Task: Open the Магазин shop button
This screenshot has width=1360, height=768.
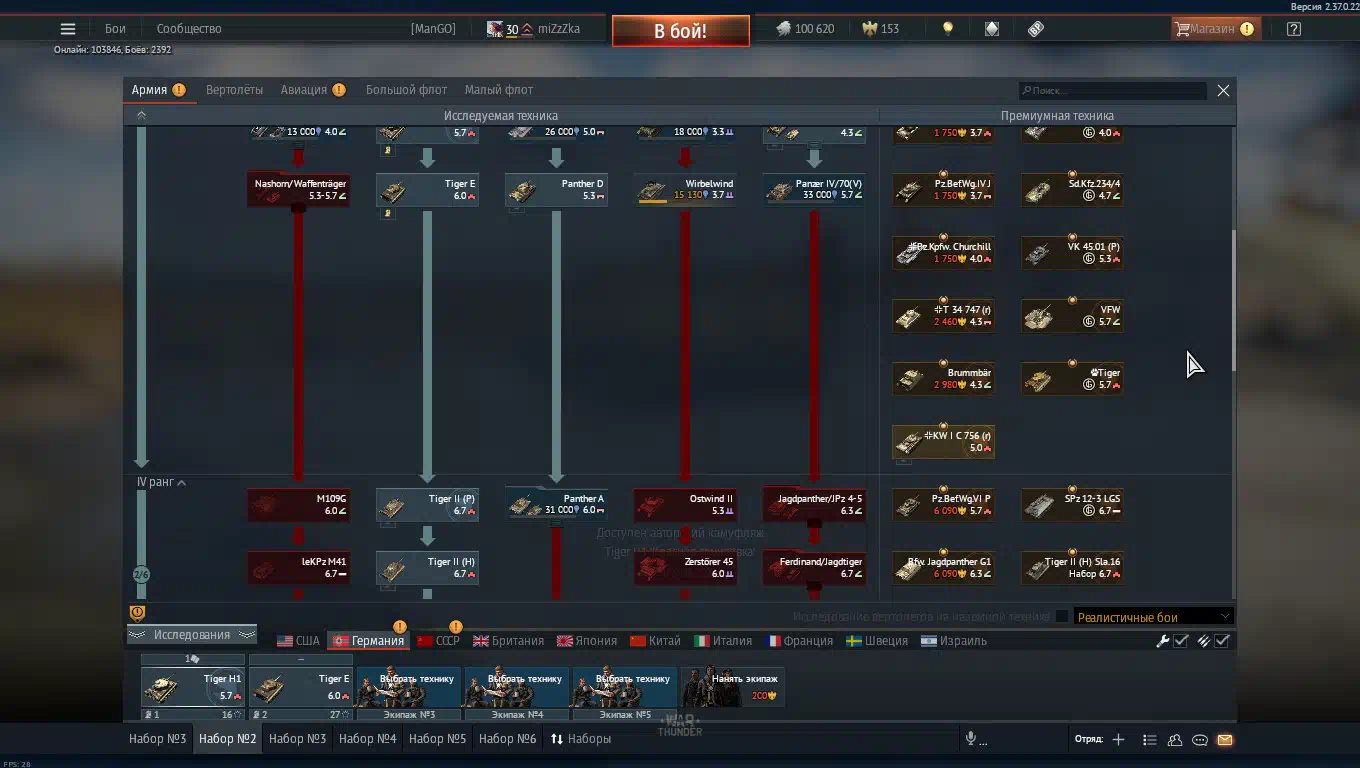Action: point(1214,29)
